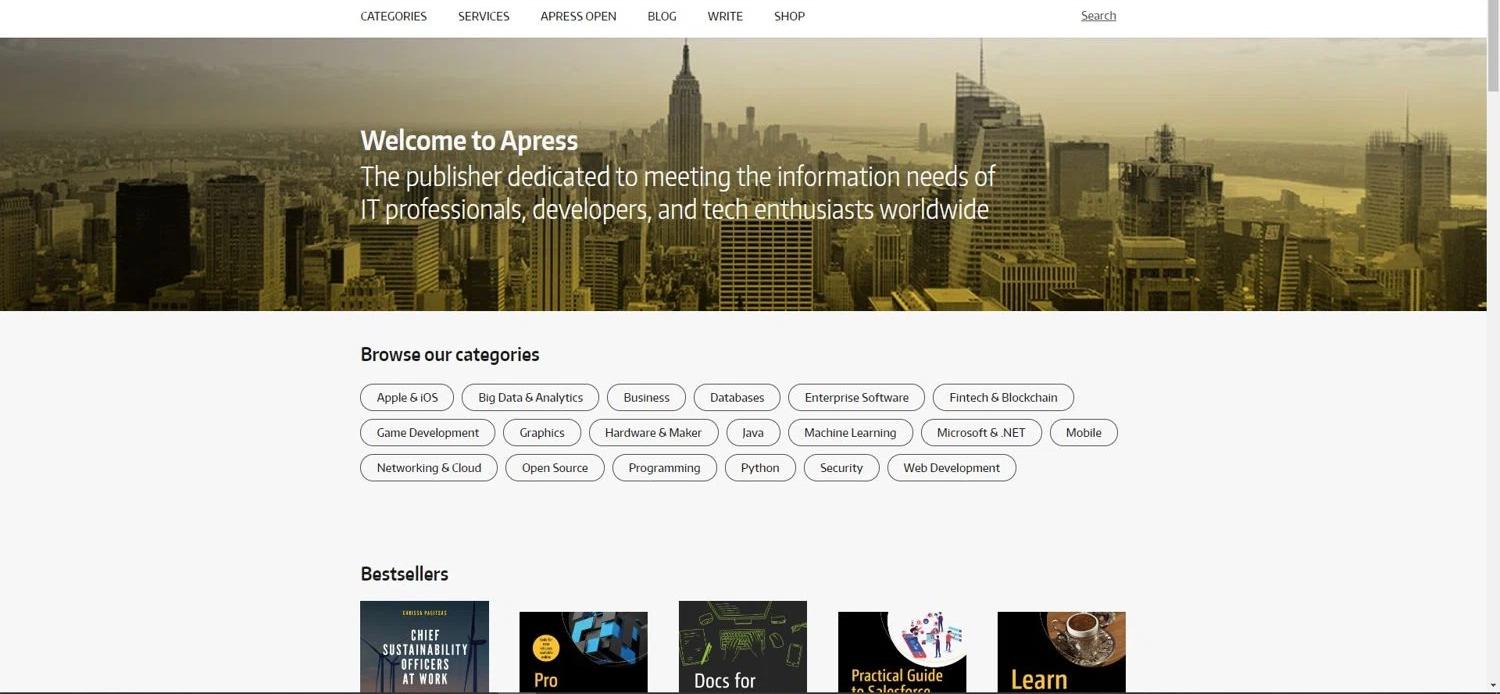This screenshot has height=694, width=1500.
Task: Open the WRITE menu item
Action: pos(725,16)
